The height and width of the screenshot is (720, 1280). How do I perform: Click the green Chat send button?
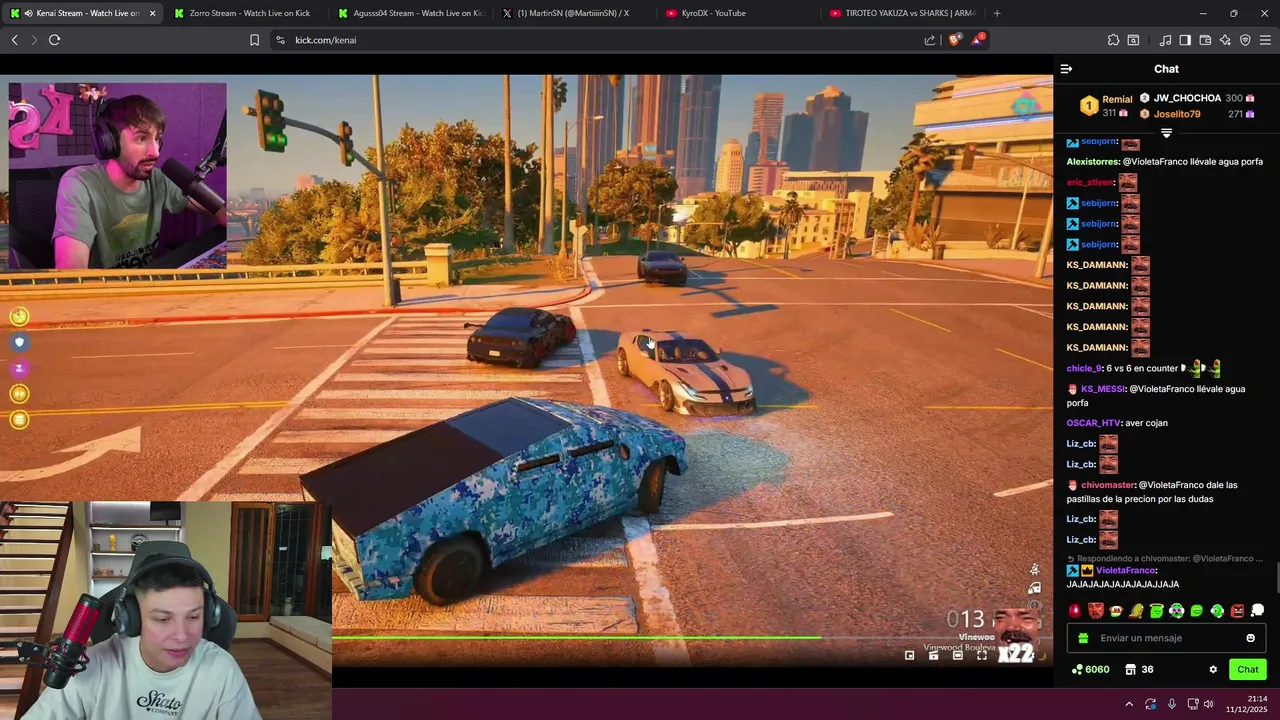[x=1247, y=670]
